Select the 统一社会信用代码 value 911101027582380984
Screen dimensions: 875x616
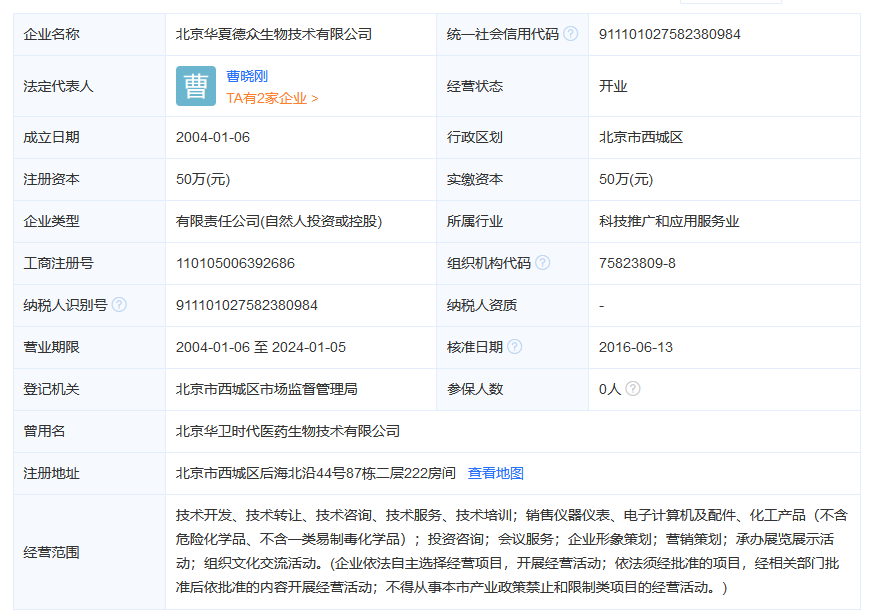pos(670,34)
